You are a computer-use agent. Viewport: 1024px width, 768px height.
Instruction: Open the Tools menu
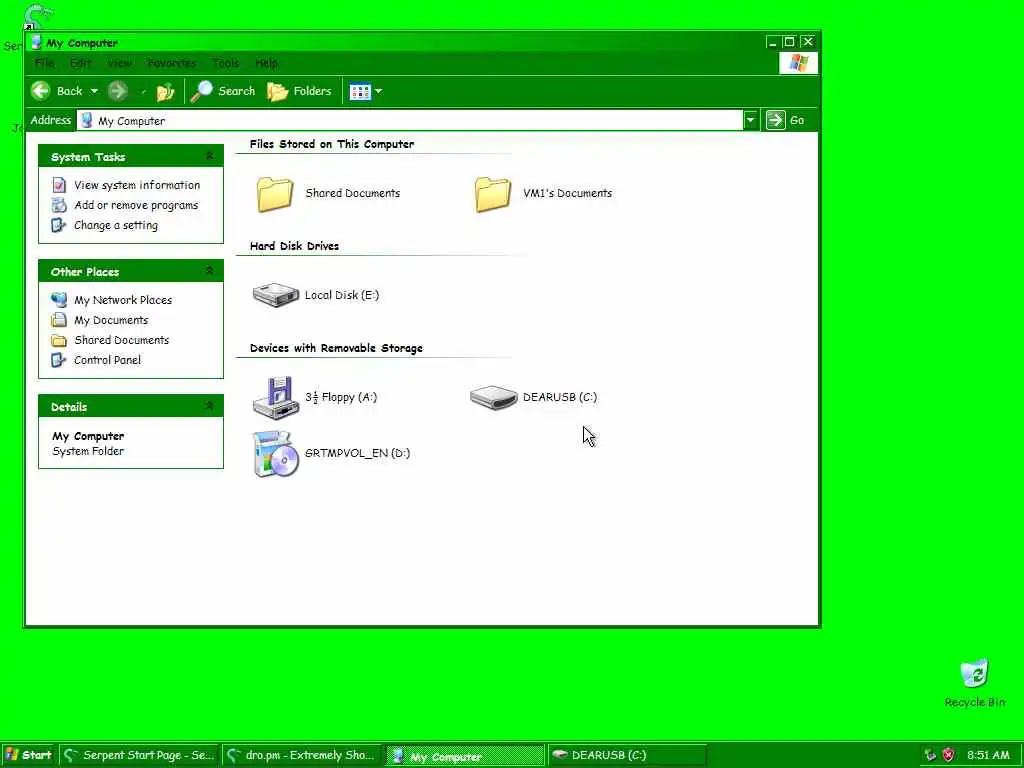226,63
